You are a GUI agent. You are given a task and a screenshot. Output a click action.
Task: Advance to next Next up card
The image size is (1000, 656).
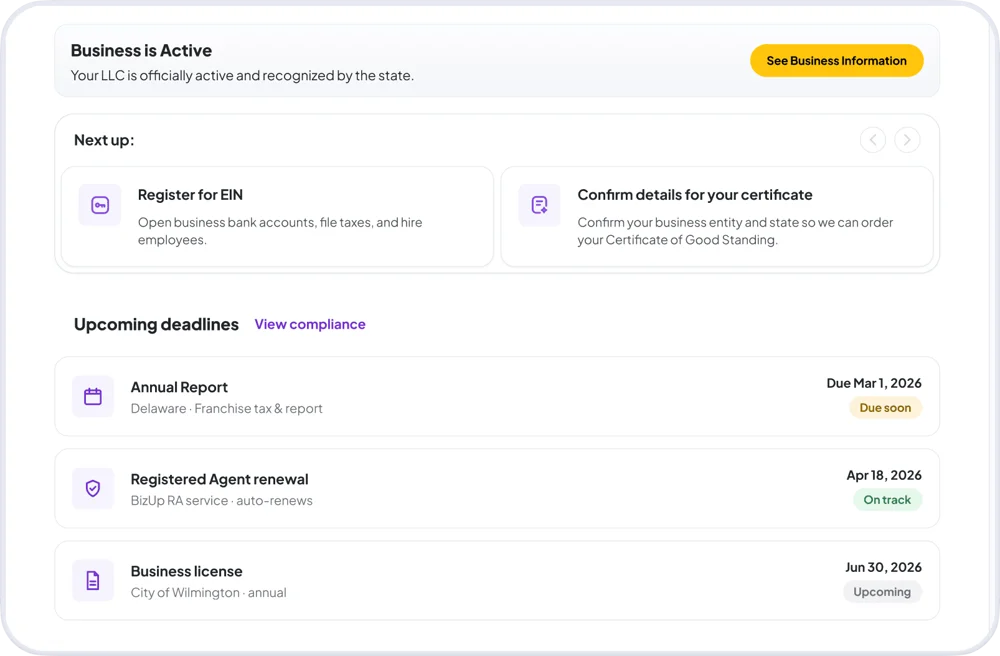[x=907, y=140]
